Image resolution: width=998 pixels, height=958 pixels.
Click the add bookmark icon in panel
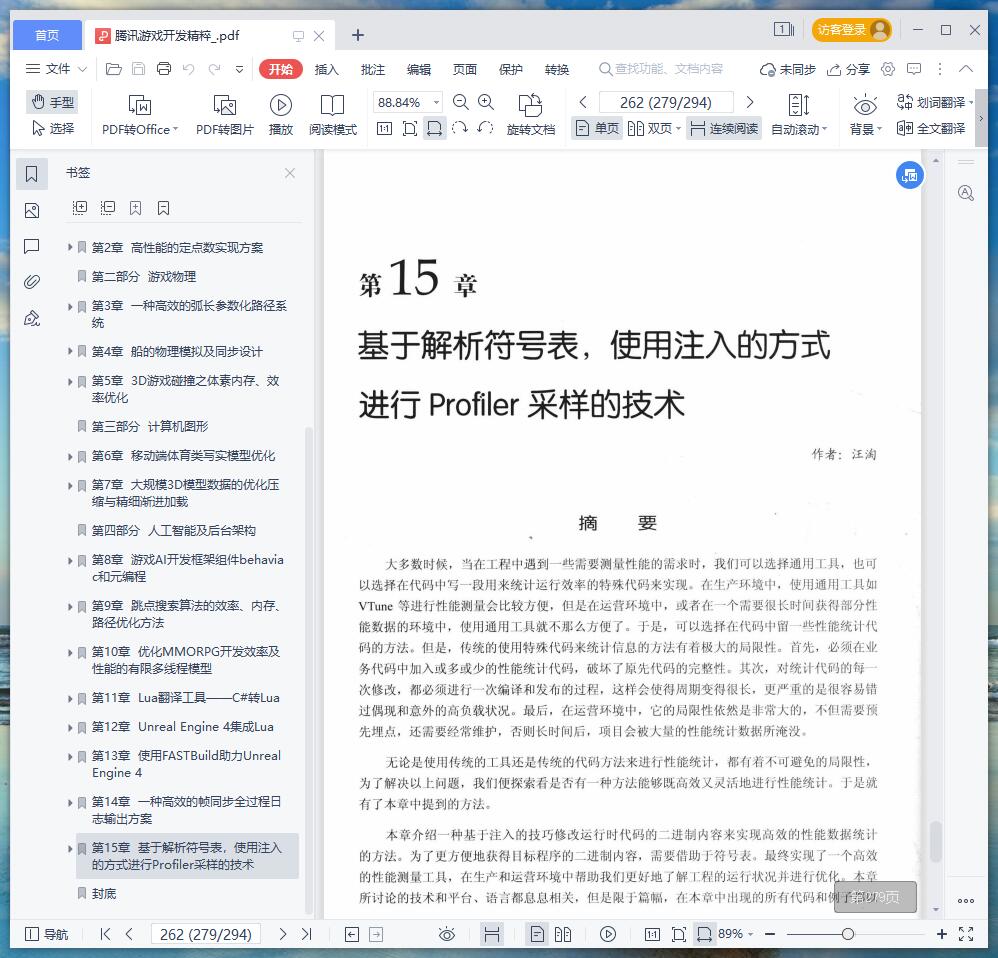[x=136, y=208]
